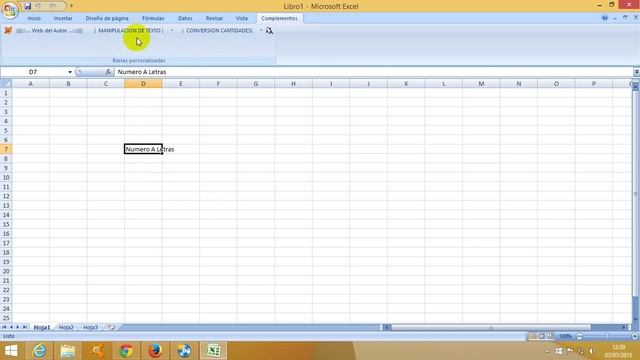Expand the arrow beside MANIPULACION DE TEXTO
This screenshot has height=360, width=640.
point(172,31)
